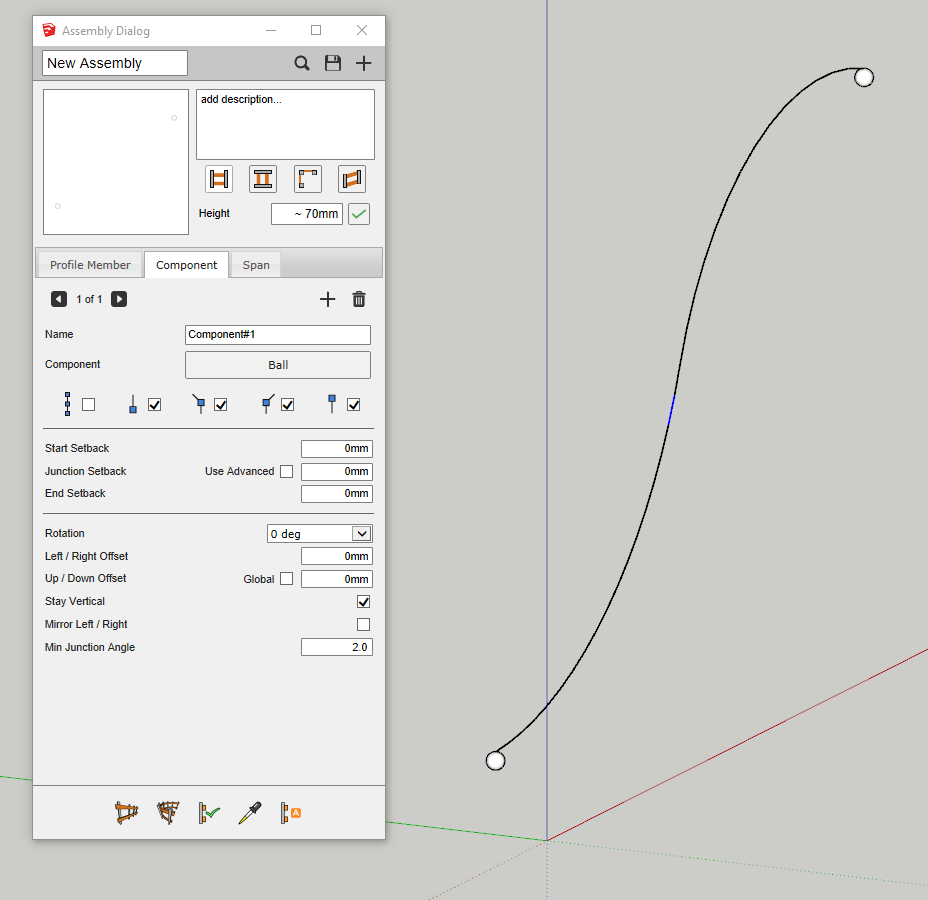Image resolution: width=928 pixels, height=900 pixels.
Task: Click the upper endpoint circle of the curve
Action: click(864, 78)
